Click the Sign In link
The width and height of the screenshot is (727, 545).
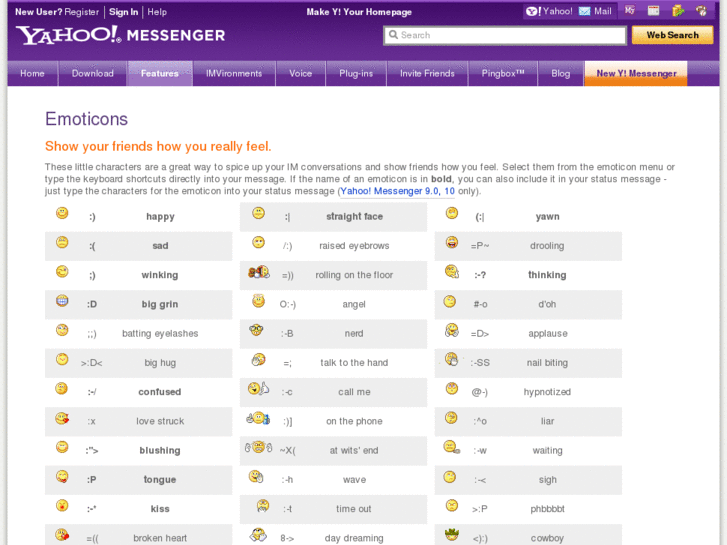point(123,12)
